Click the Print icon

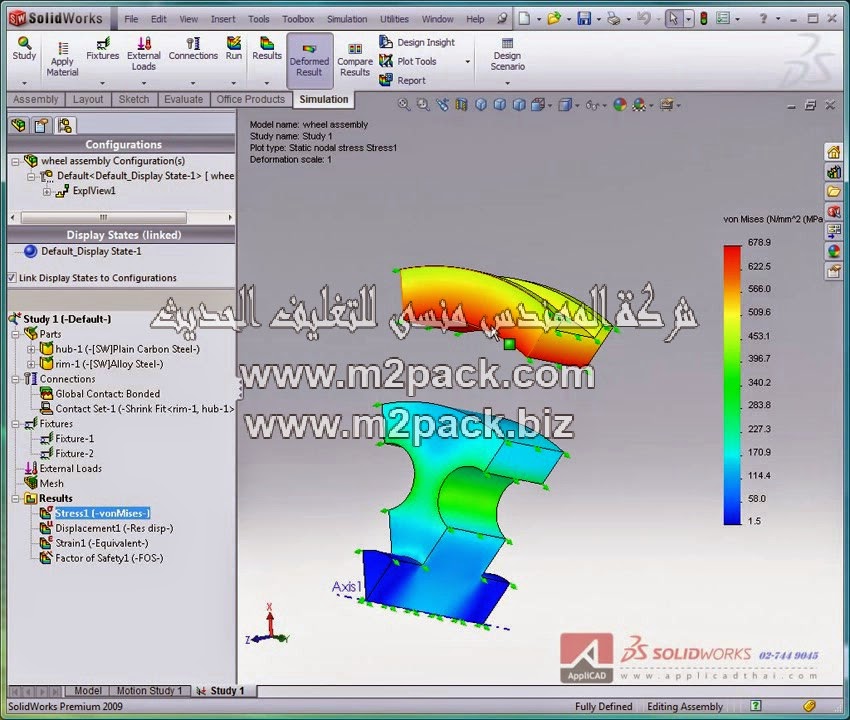614,19
